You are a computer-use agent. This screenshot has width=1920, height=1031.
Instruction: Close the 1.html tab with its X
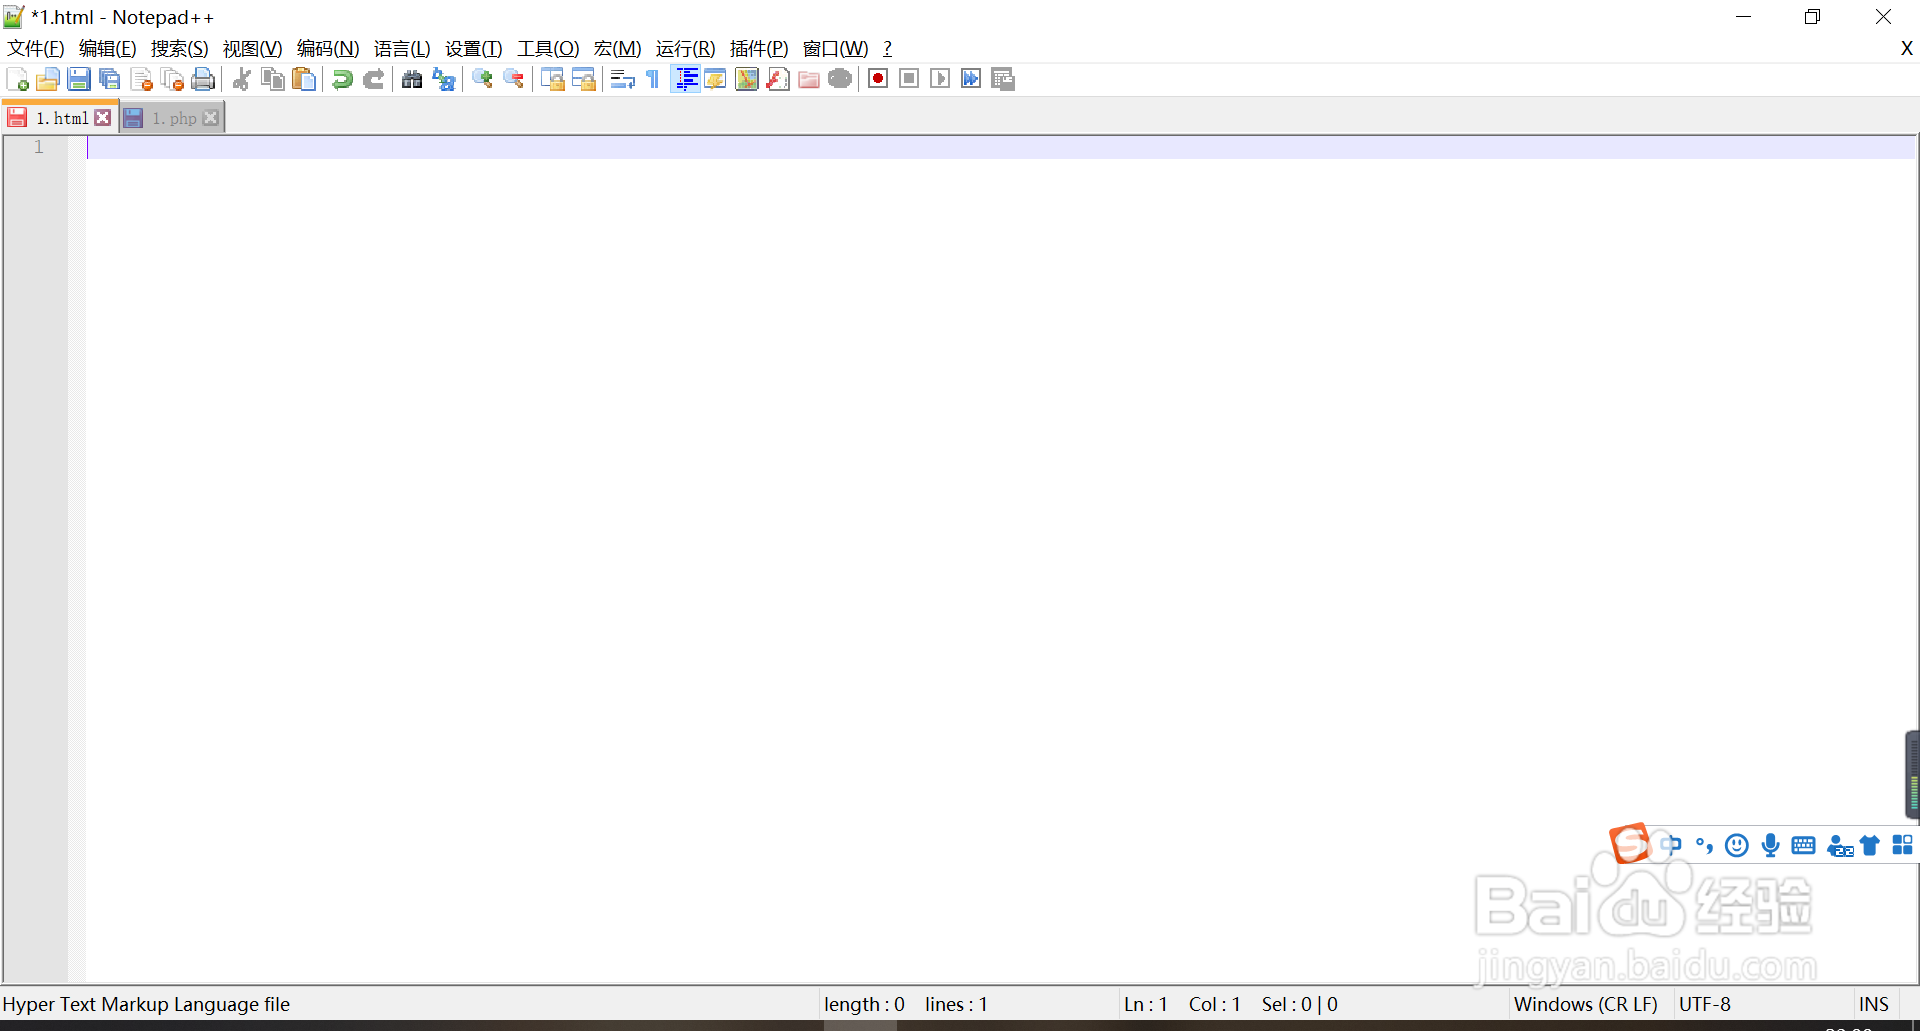[x=103, y=118]
